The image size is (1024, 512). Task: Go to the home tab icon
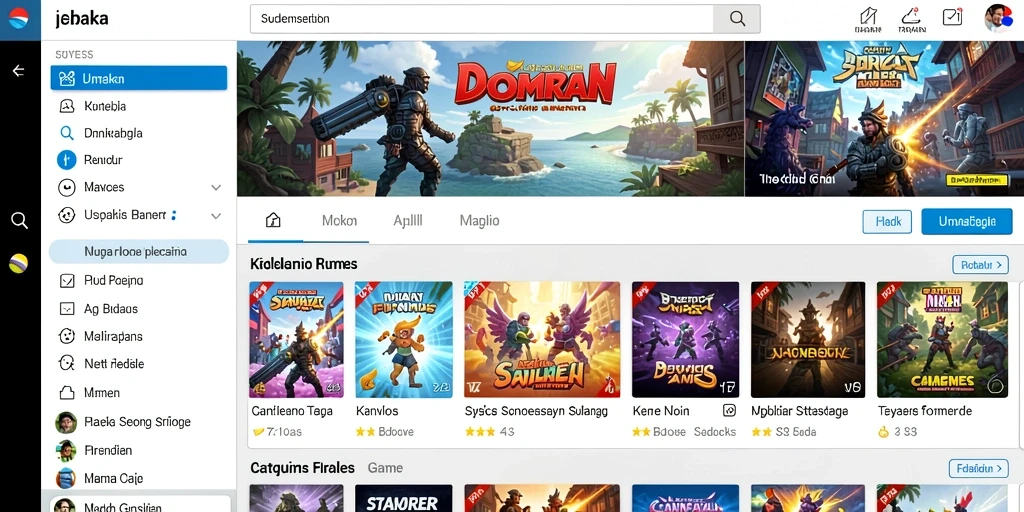pos(273,220)
